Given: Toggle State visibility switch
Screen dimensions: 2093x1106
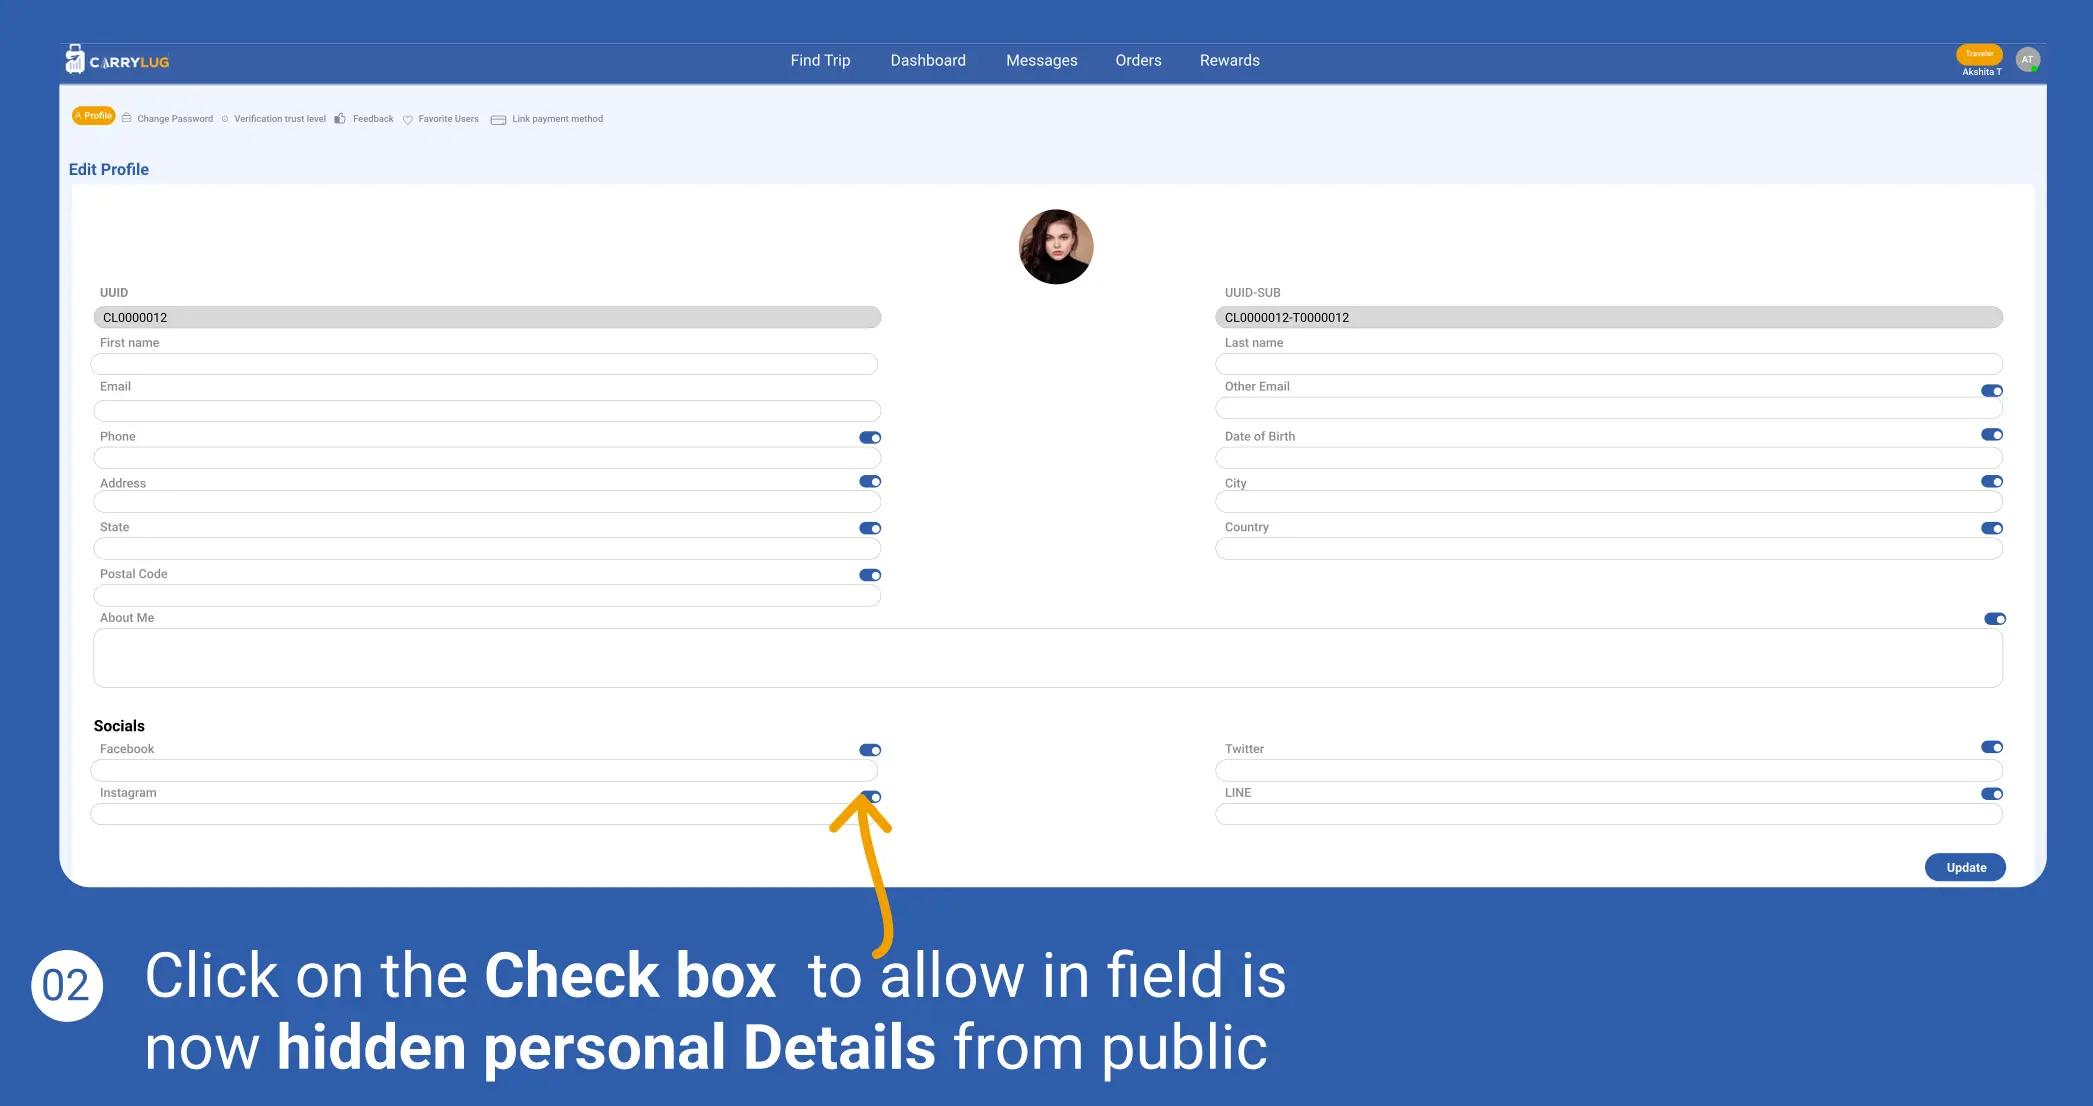Looking at the screenshot, I should 870,529.
